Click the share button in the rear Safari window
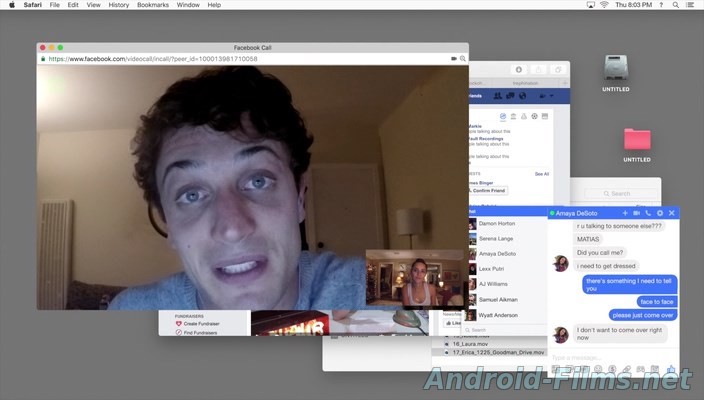Screen dimensions: 704x400 [538, 70]
